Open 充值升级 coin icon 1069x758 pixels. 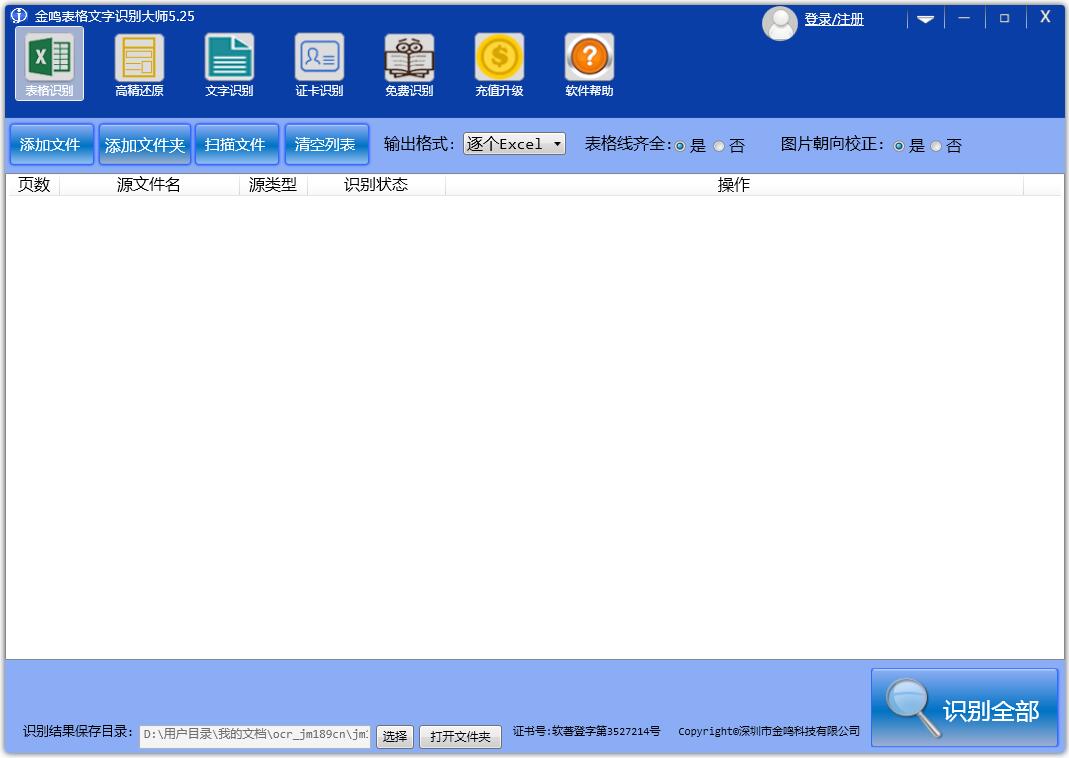click(499, 65)
